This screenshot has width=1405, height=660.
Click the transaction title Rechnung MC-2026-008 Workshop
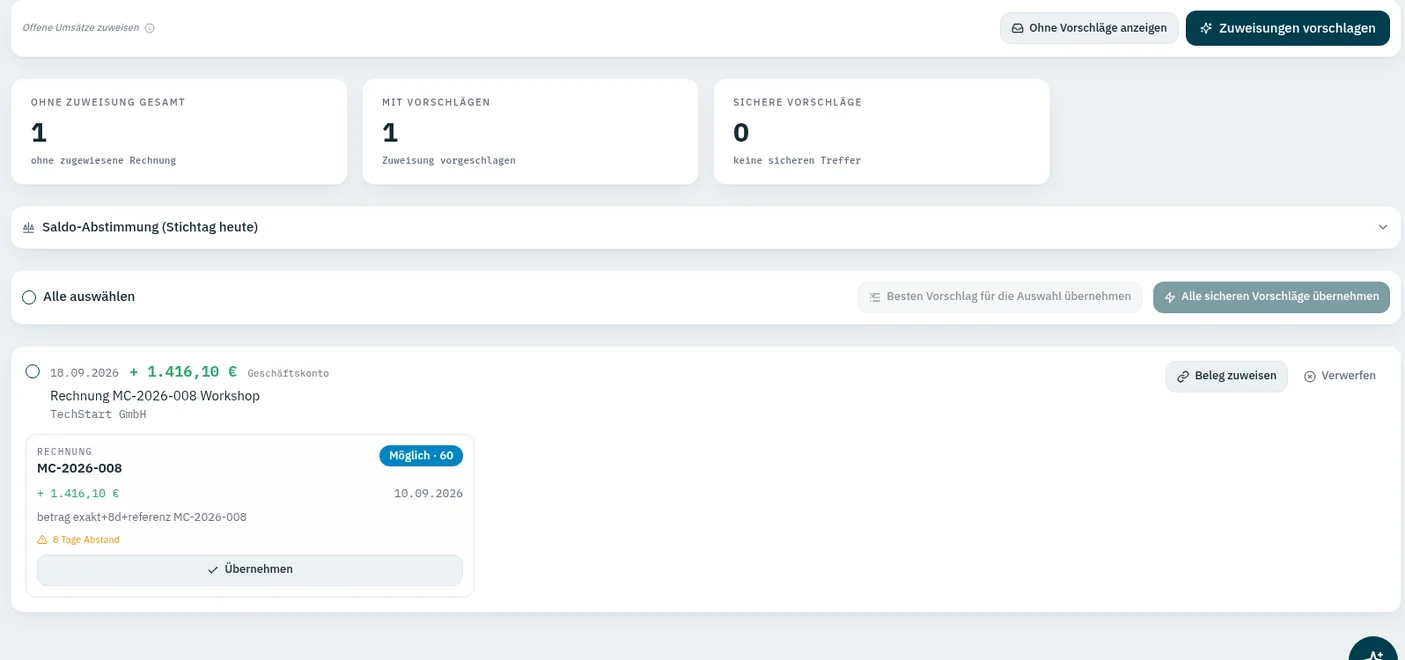155,396
